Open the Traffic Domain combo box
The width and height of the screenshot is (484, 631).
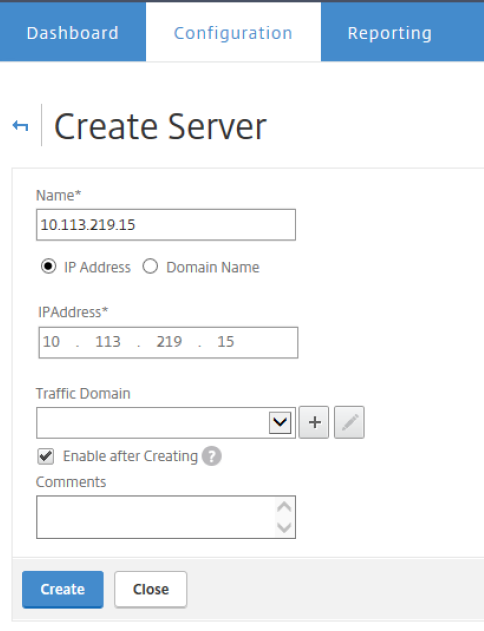[166, 423]
